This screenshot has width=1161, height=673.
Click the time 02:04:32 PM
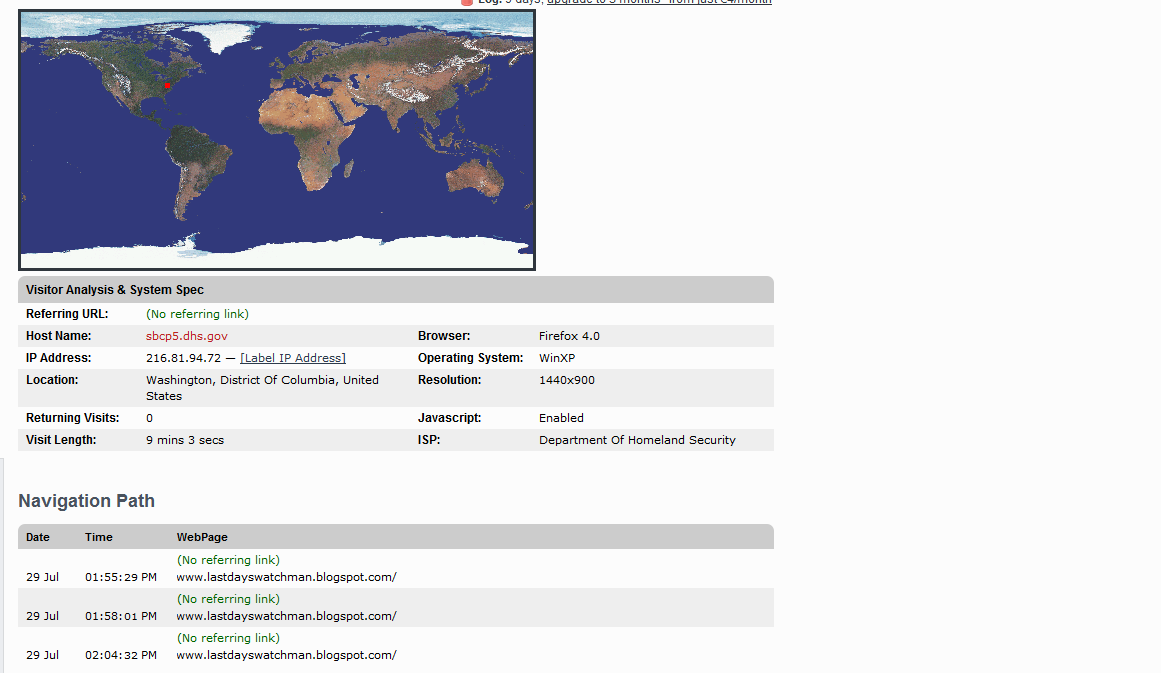(121, 656)
